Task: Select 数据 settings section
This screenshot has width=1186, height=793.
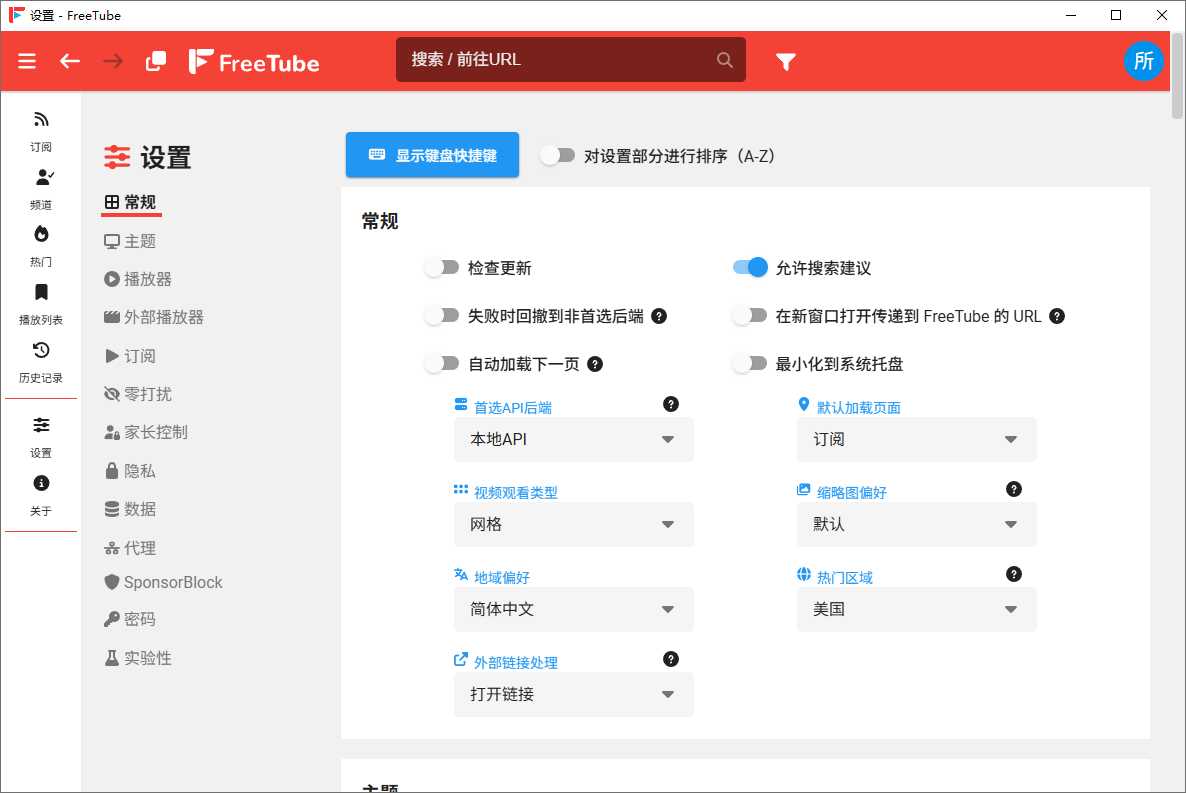Action: pos(130,508)
